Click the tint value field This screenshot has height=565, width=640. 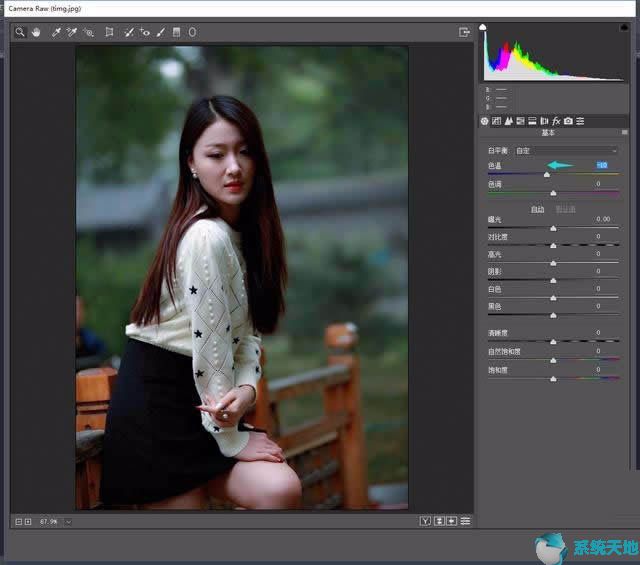tap(598, 184)
